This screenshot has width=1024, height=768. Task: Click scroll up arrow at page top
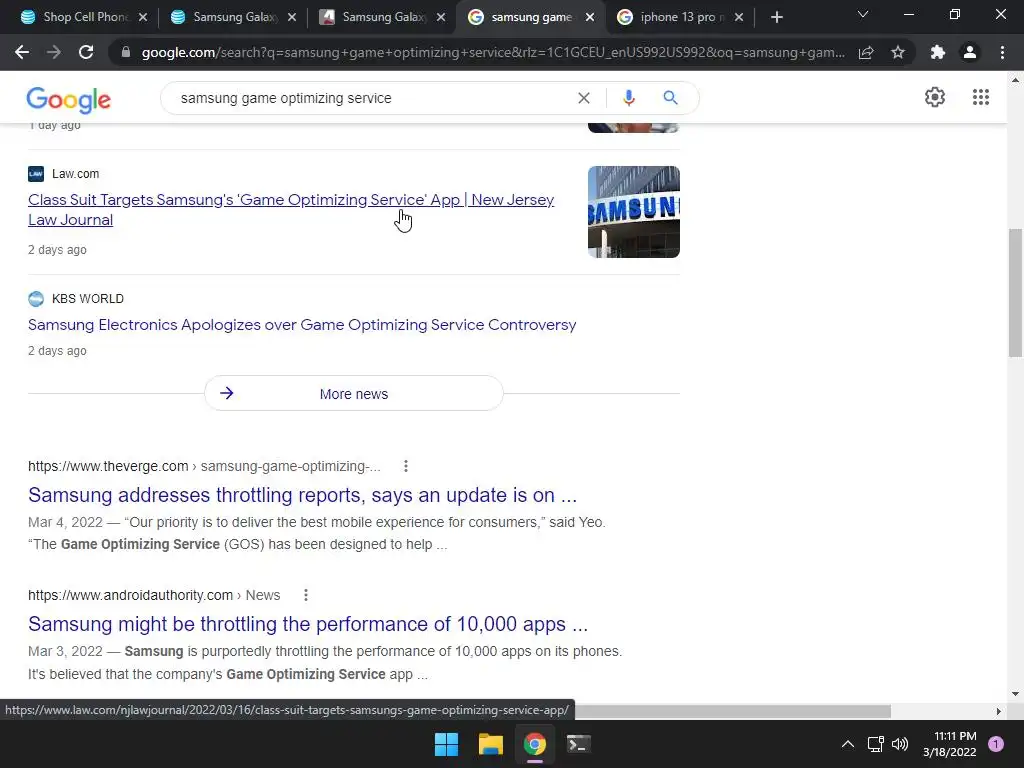click(1015, 80)
